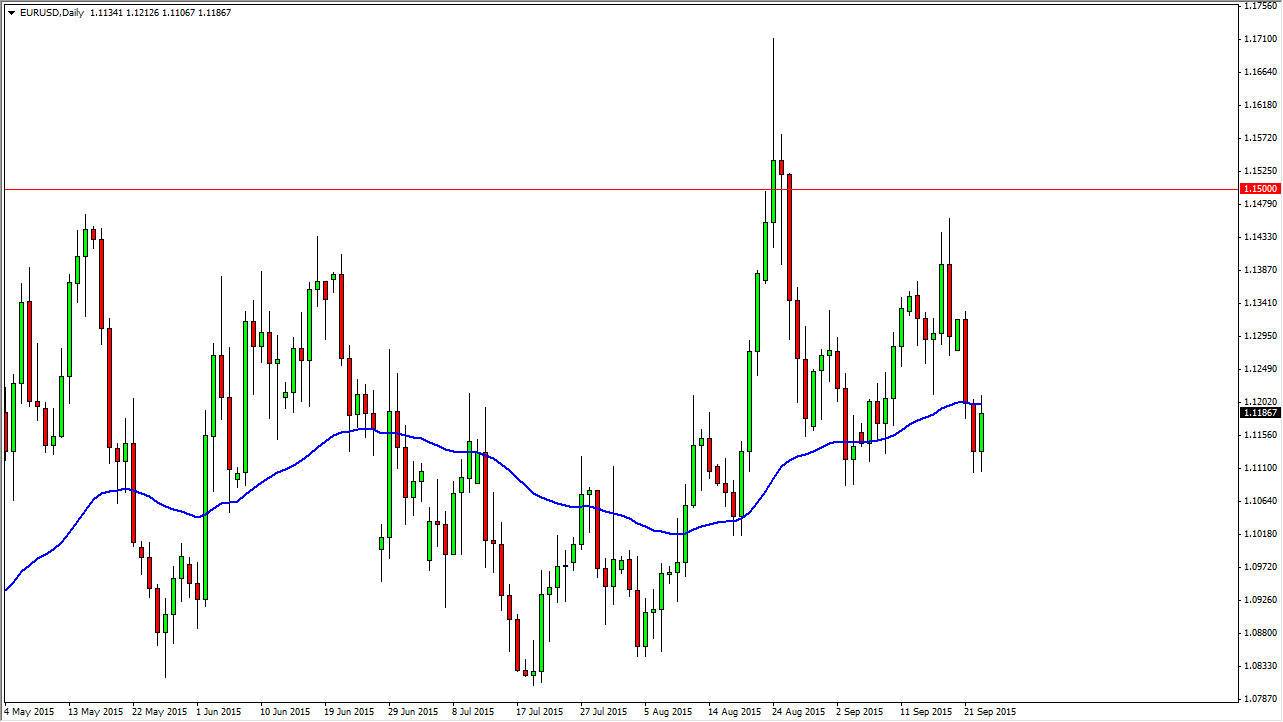Click the 1.12490 price axis label
This screenshot has width=1283, height=722.
pos(1261,369)
